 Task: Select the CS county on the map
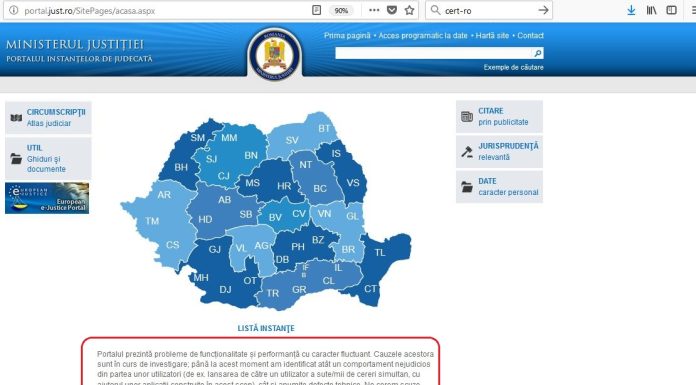coord(173,245)
